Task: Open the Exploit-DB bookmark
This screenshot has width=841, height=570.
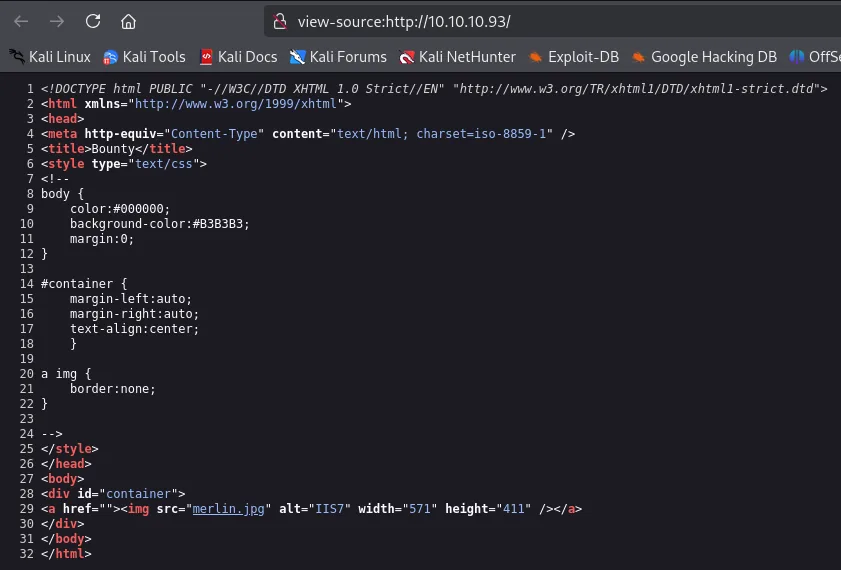Action: pos(573,57)
